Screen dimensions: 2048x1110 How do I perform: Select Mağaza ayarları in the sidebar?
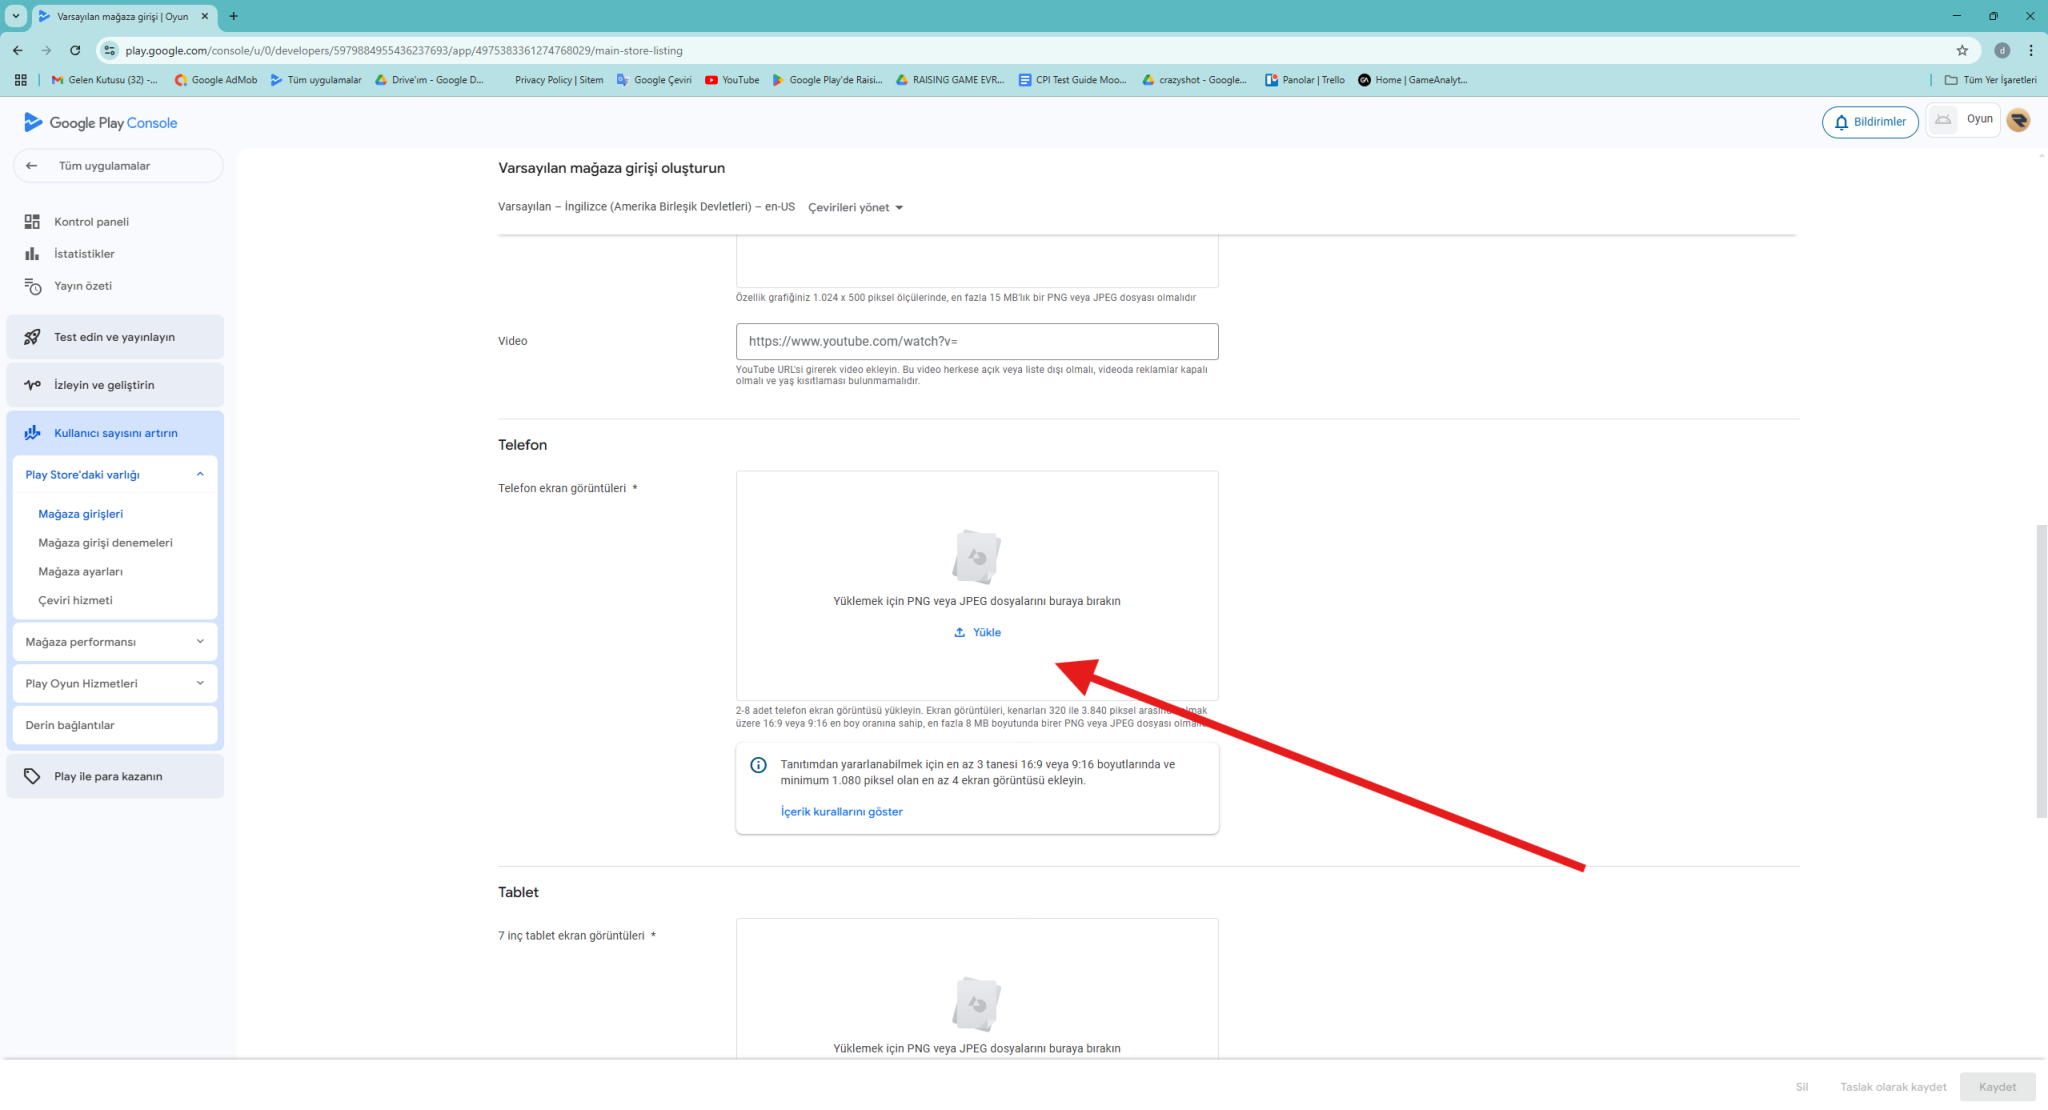[x=80, y=572]
